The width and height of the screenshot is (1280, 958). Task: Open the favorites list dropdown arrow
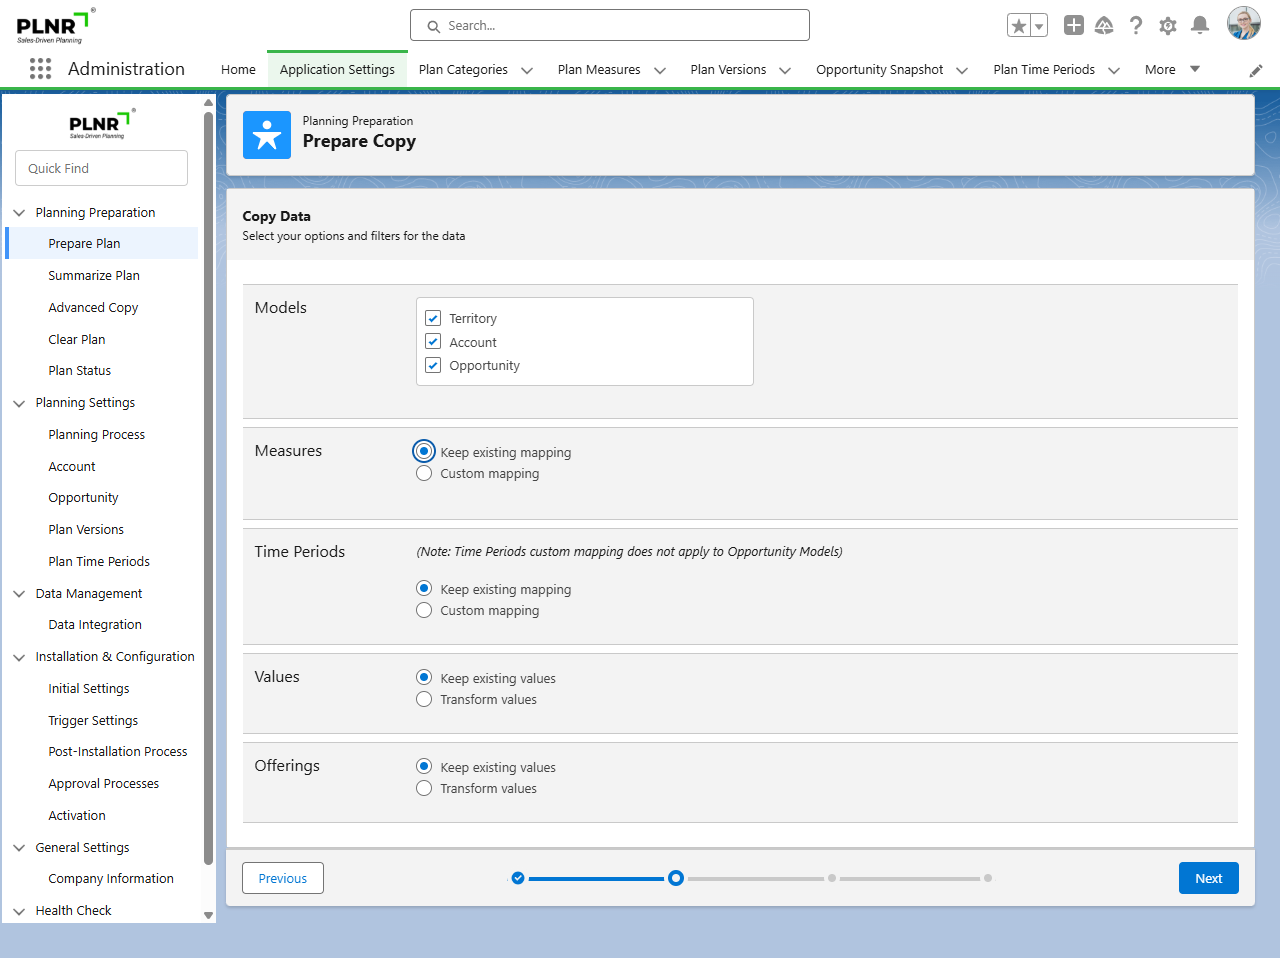click(1039, 26)
